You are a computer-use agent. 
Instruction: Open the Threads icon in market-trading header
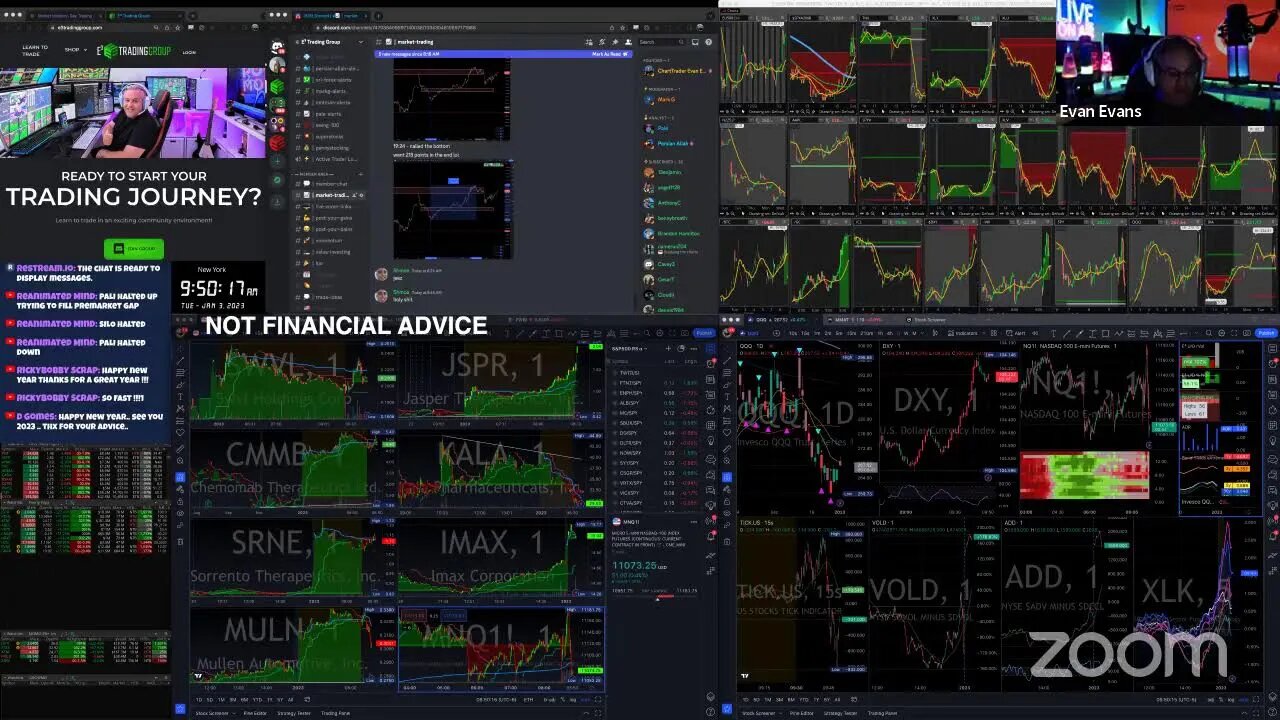click(x=589, y=42)
